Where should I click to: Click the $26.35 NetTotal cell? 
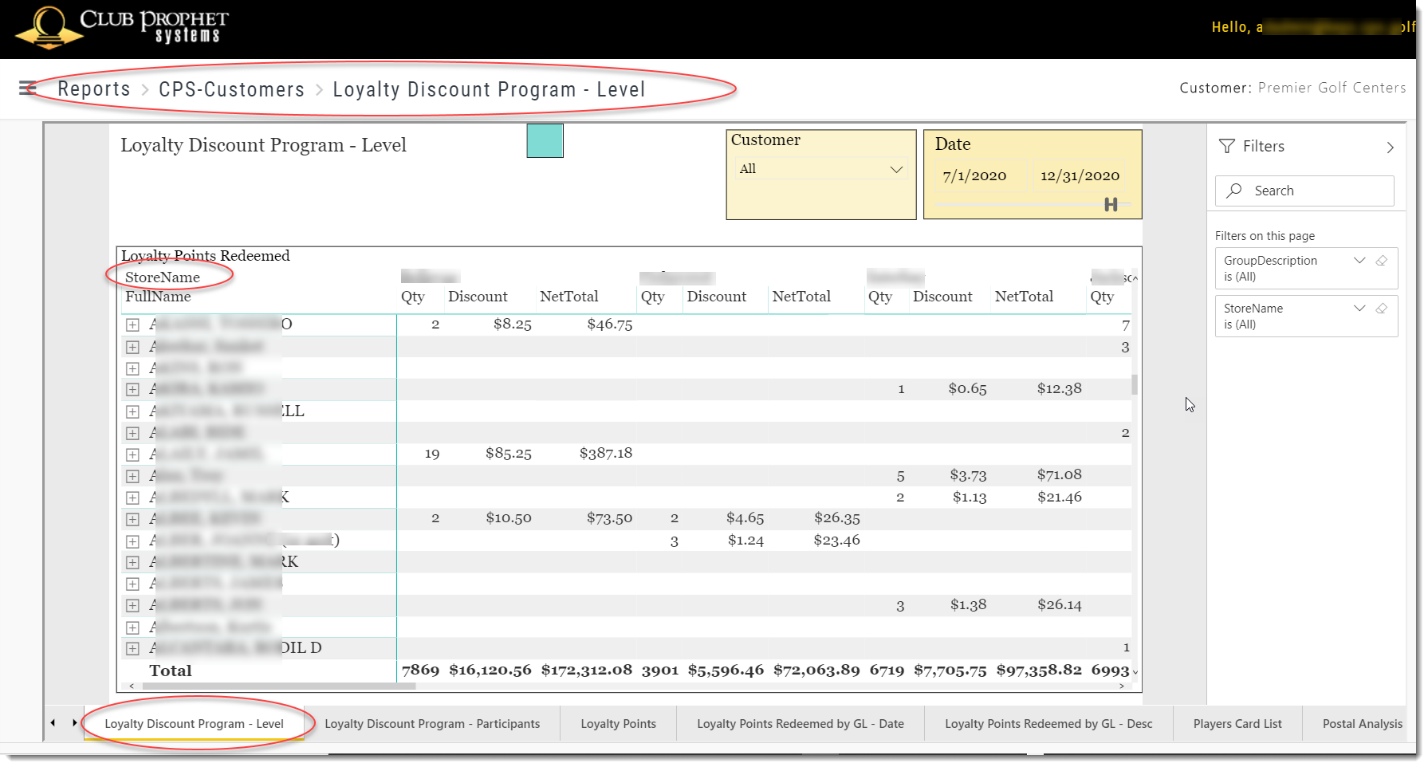(x=837, y=519)
